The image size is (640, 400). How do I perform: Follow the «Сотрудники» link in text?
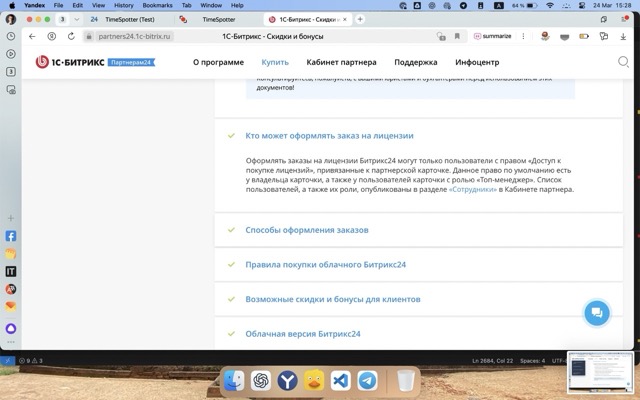pyautogui.click(x=476, y=189)
